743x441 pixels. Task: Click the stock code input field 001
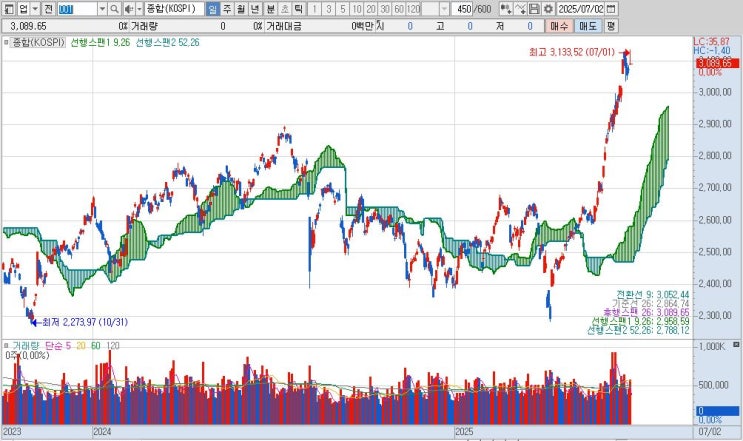click(x=77, y=9)
